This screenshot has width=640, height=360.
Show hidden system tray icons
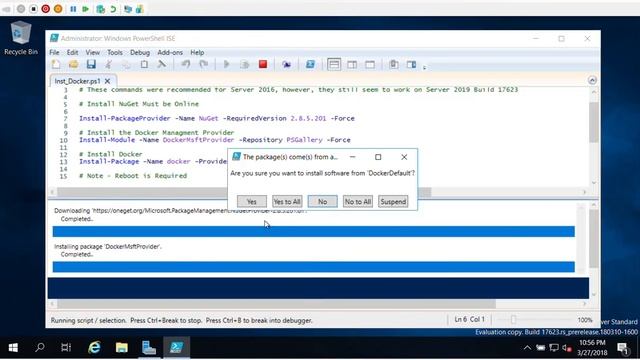[x=527, y=348]
